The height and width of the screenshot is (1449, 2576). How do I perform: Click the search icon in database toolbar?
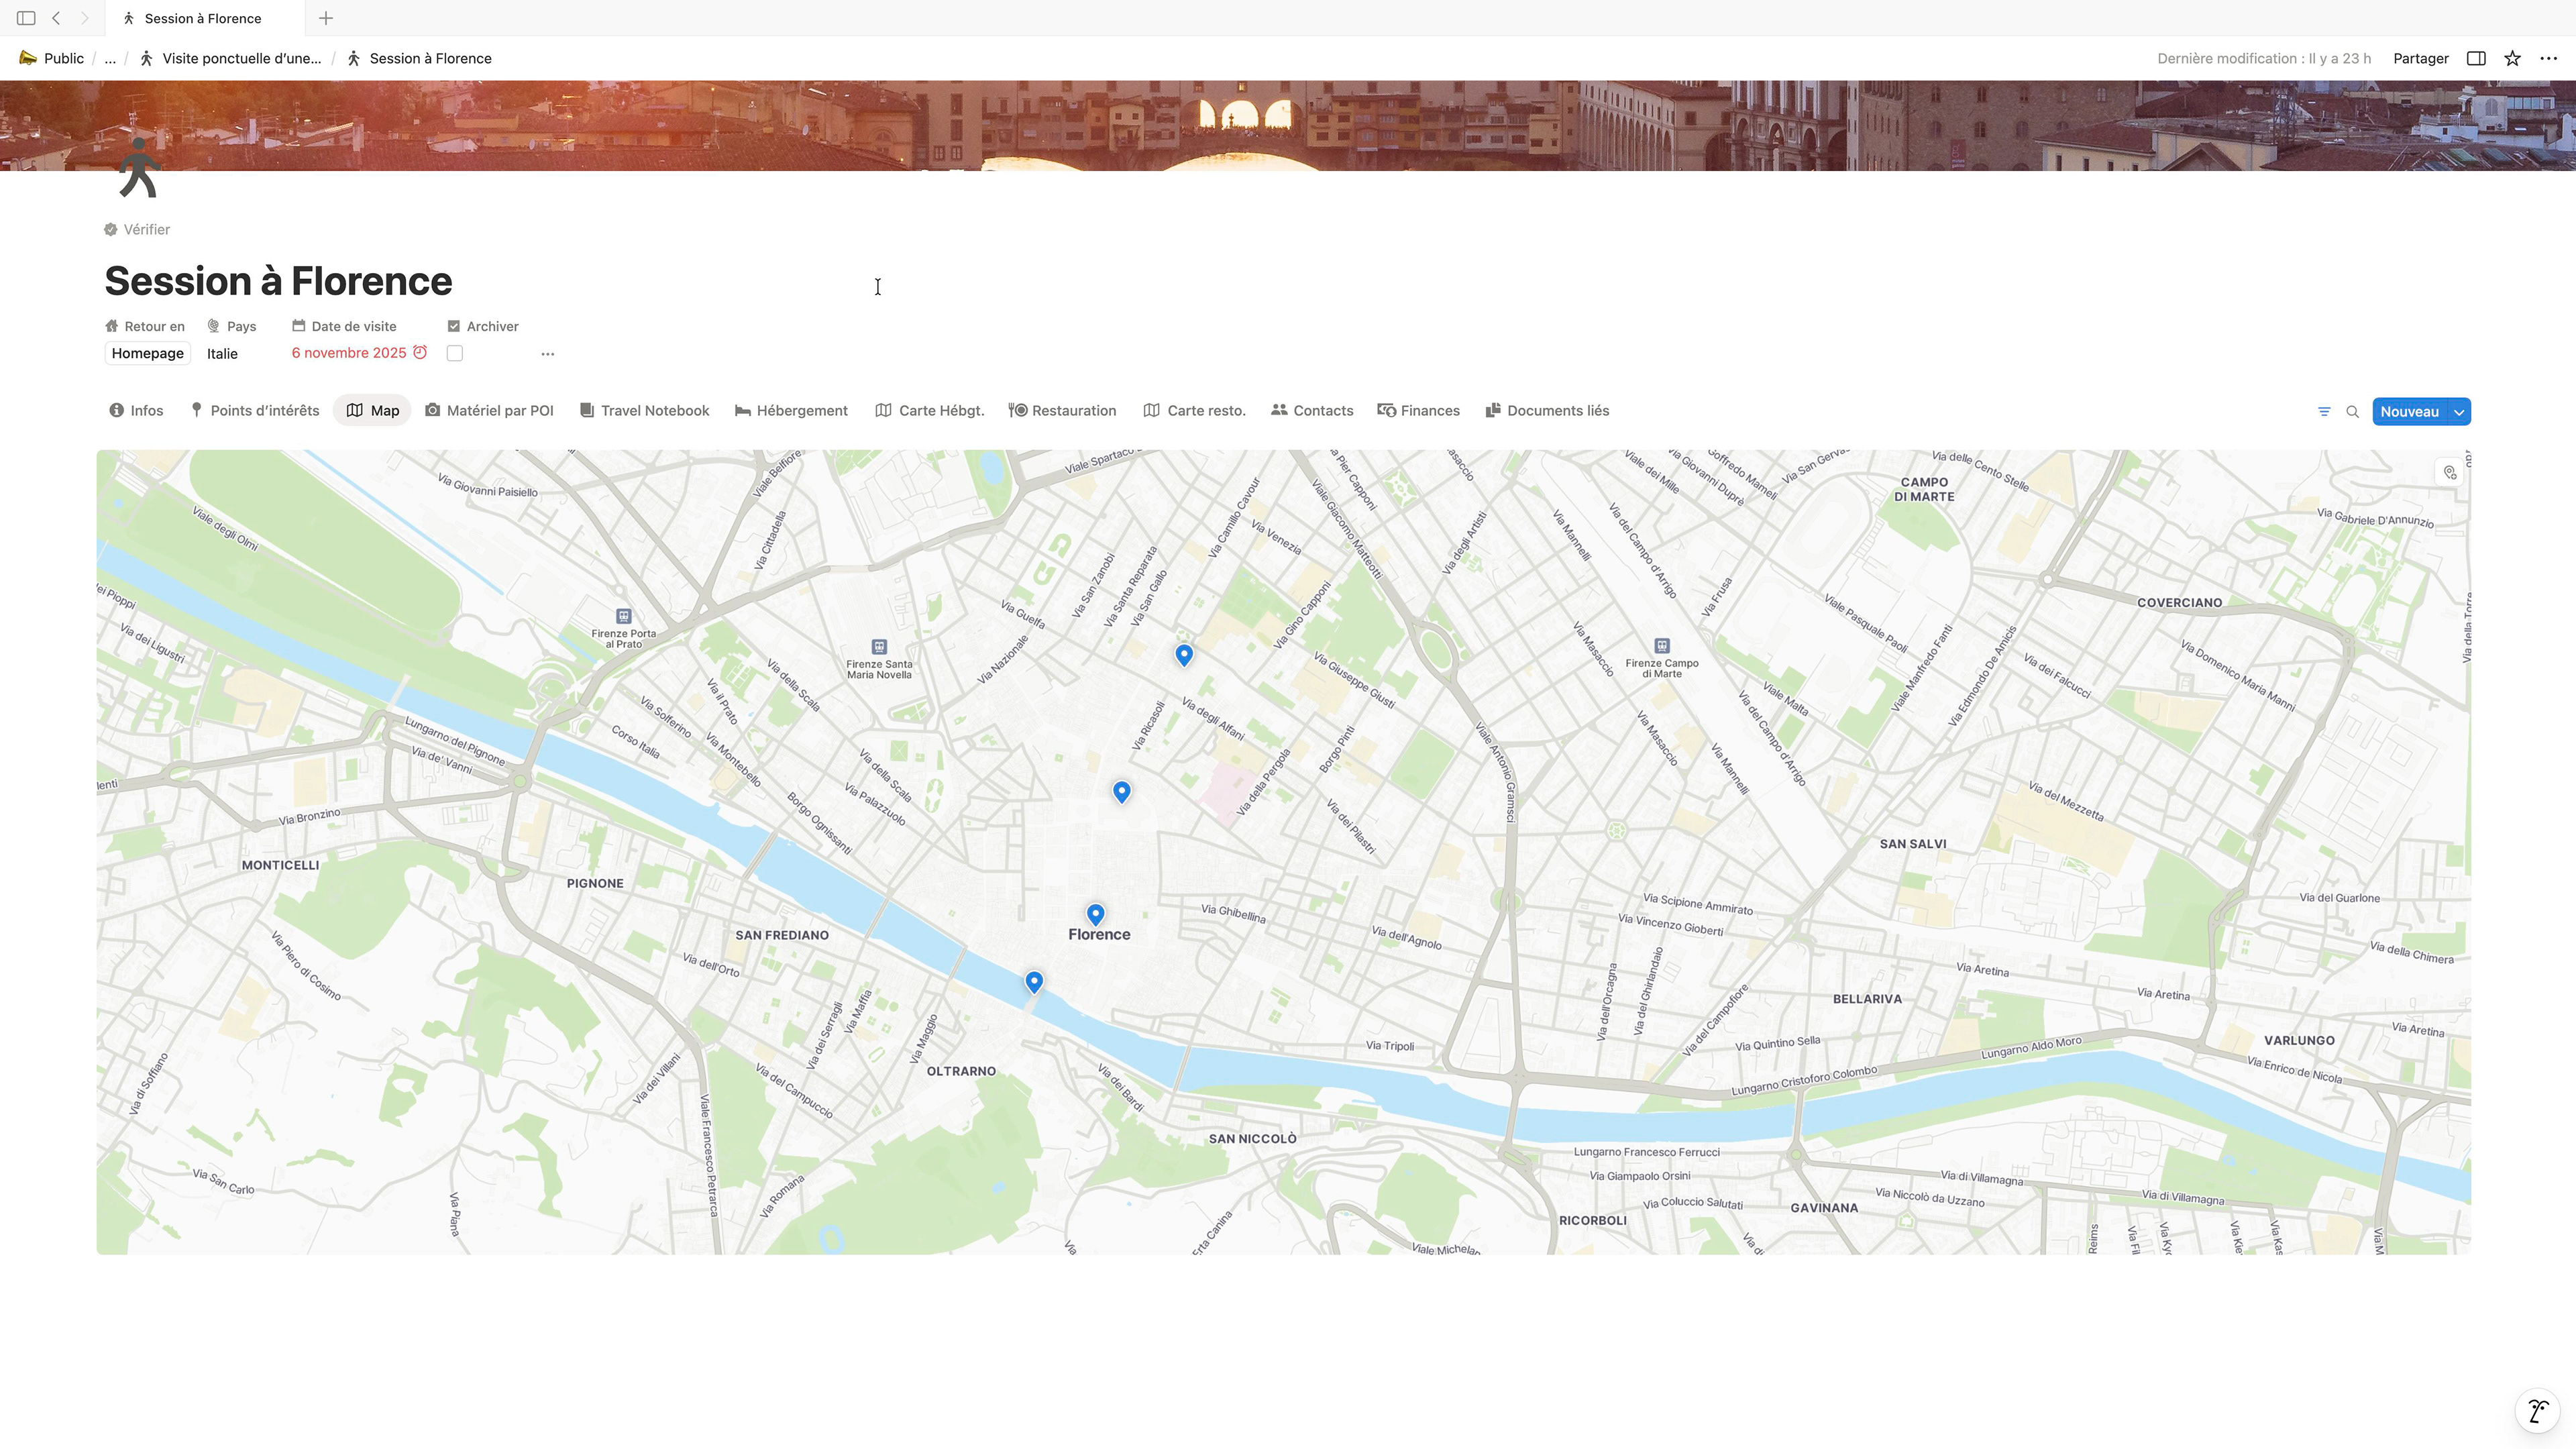click(x=2353, y=412)
